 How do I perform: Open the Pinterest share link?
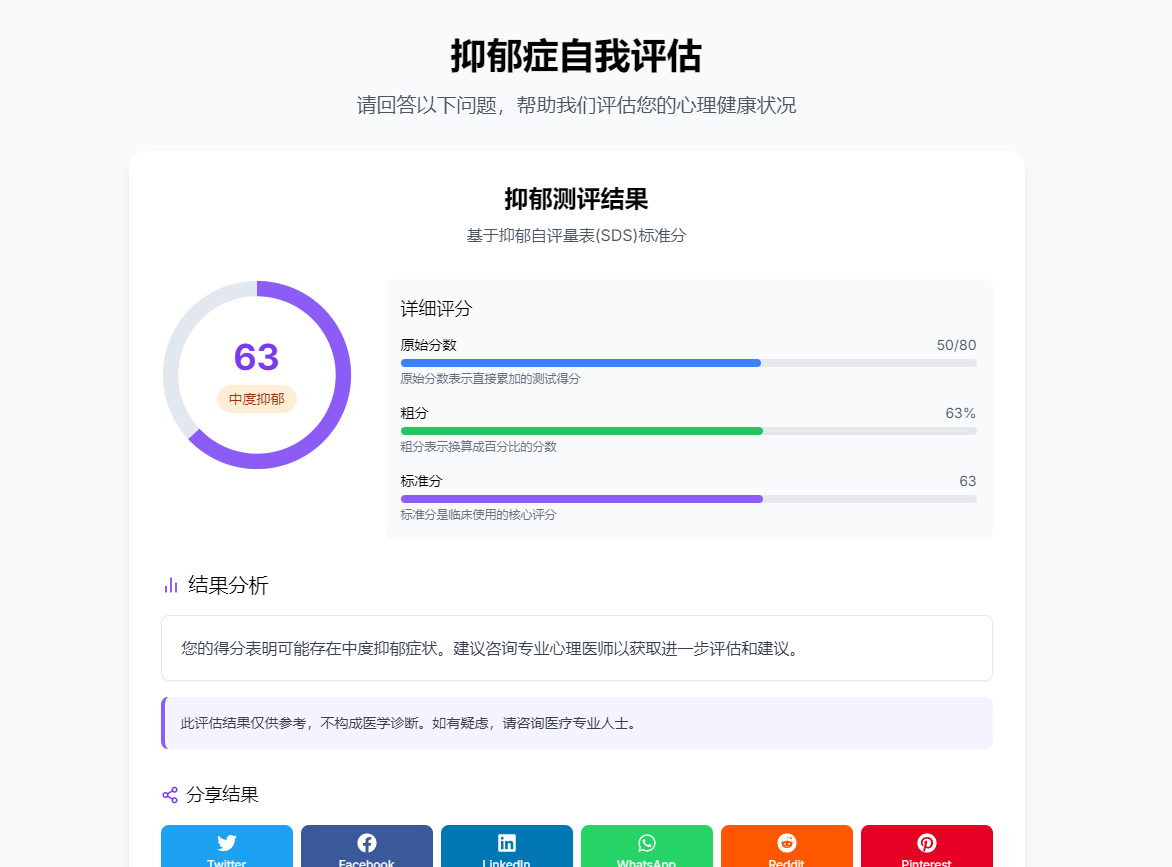tap(926, 850)
